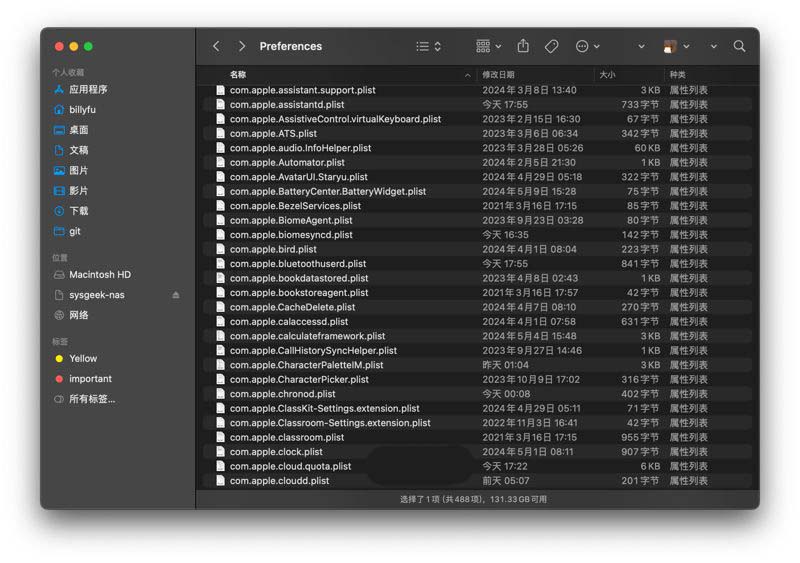The width and height of the screenshot is (800, 563).
Task: Expand the chevron left of app icon
Action: tap(641, 46)
